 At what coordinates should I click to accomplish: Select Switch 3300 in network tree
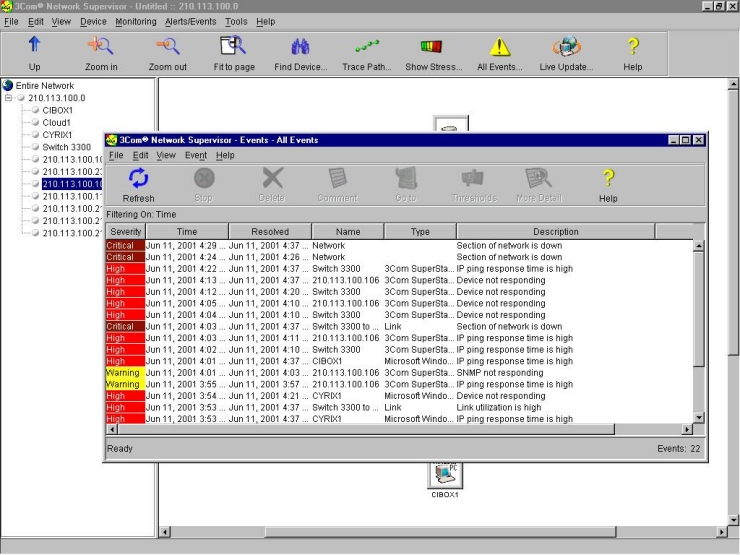[67, 147]
